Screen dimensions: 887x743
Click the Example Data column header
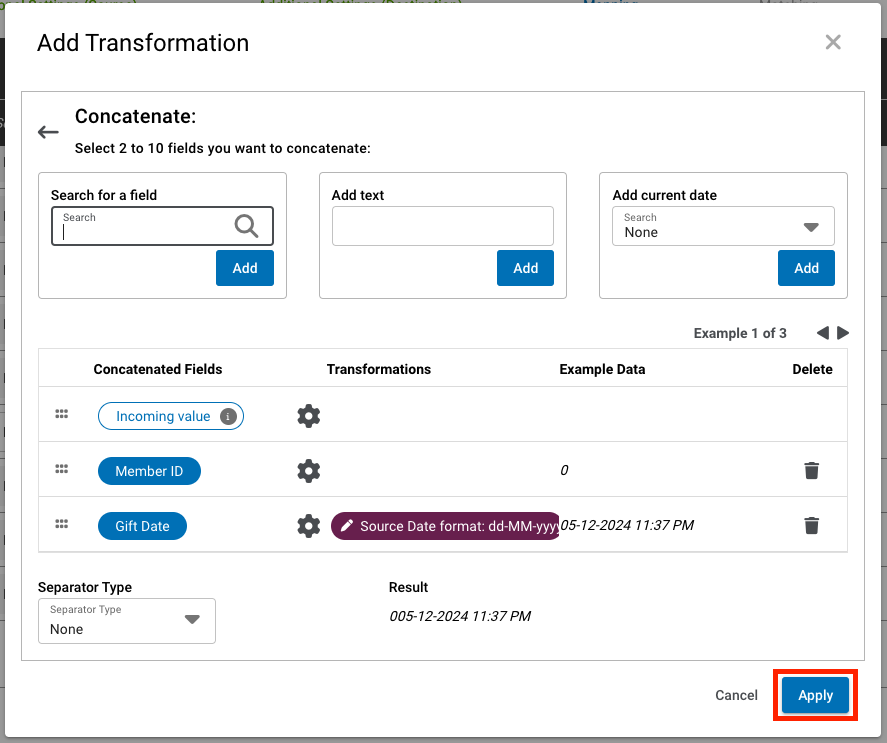click(x=602, y=369)
